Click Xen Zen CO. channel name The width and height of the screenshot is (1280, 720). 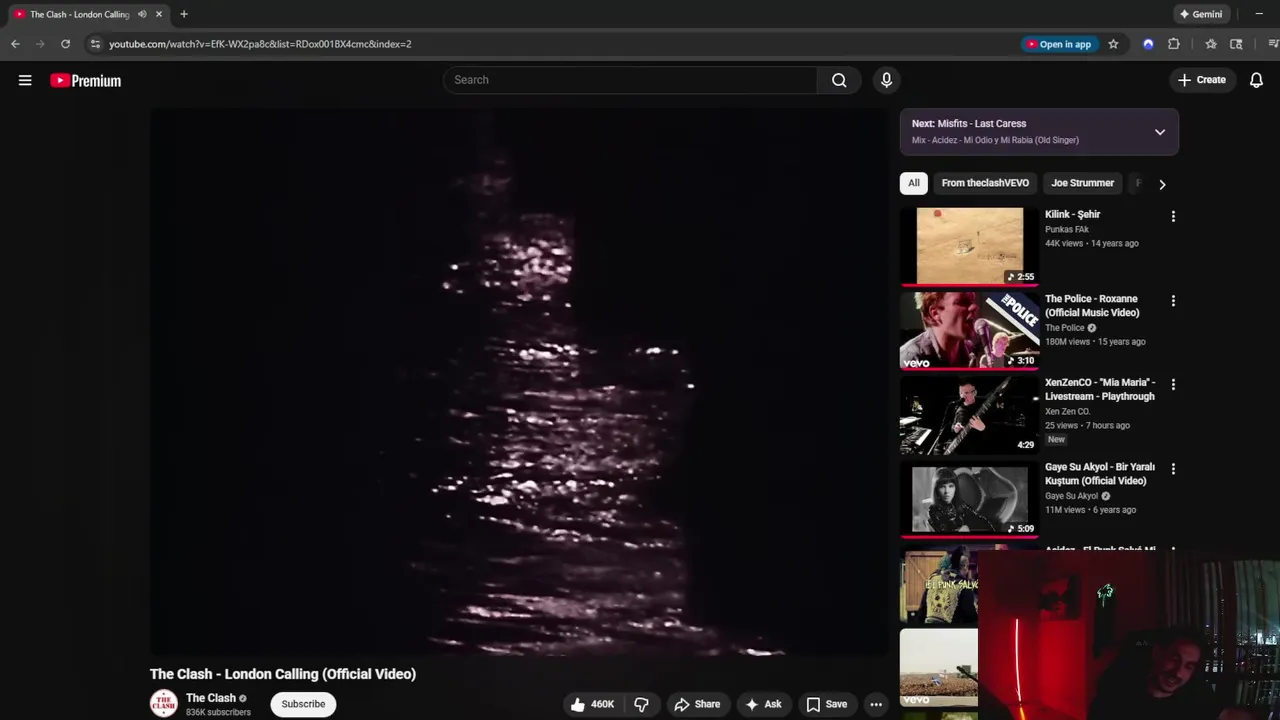click(1067, 412)
